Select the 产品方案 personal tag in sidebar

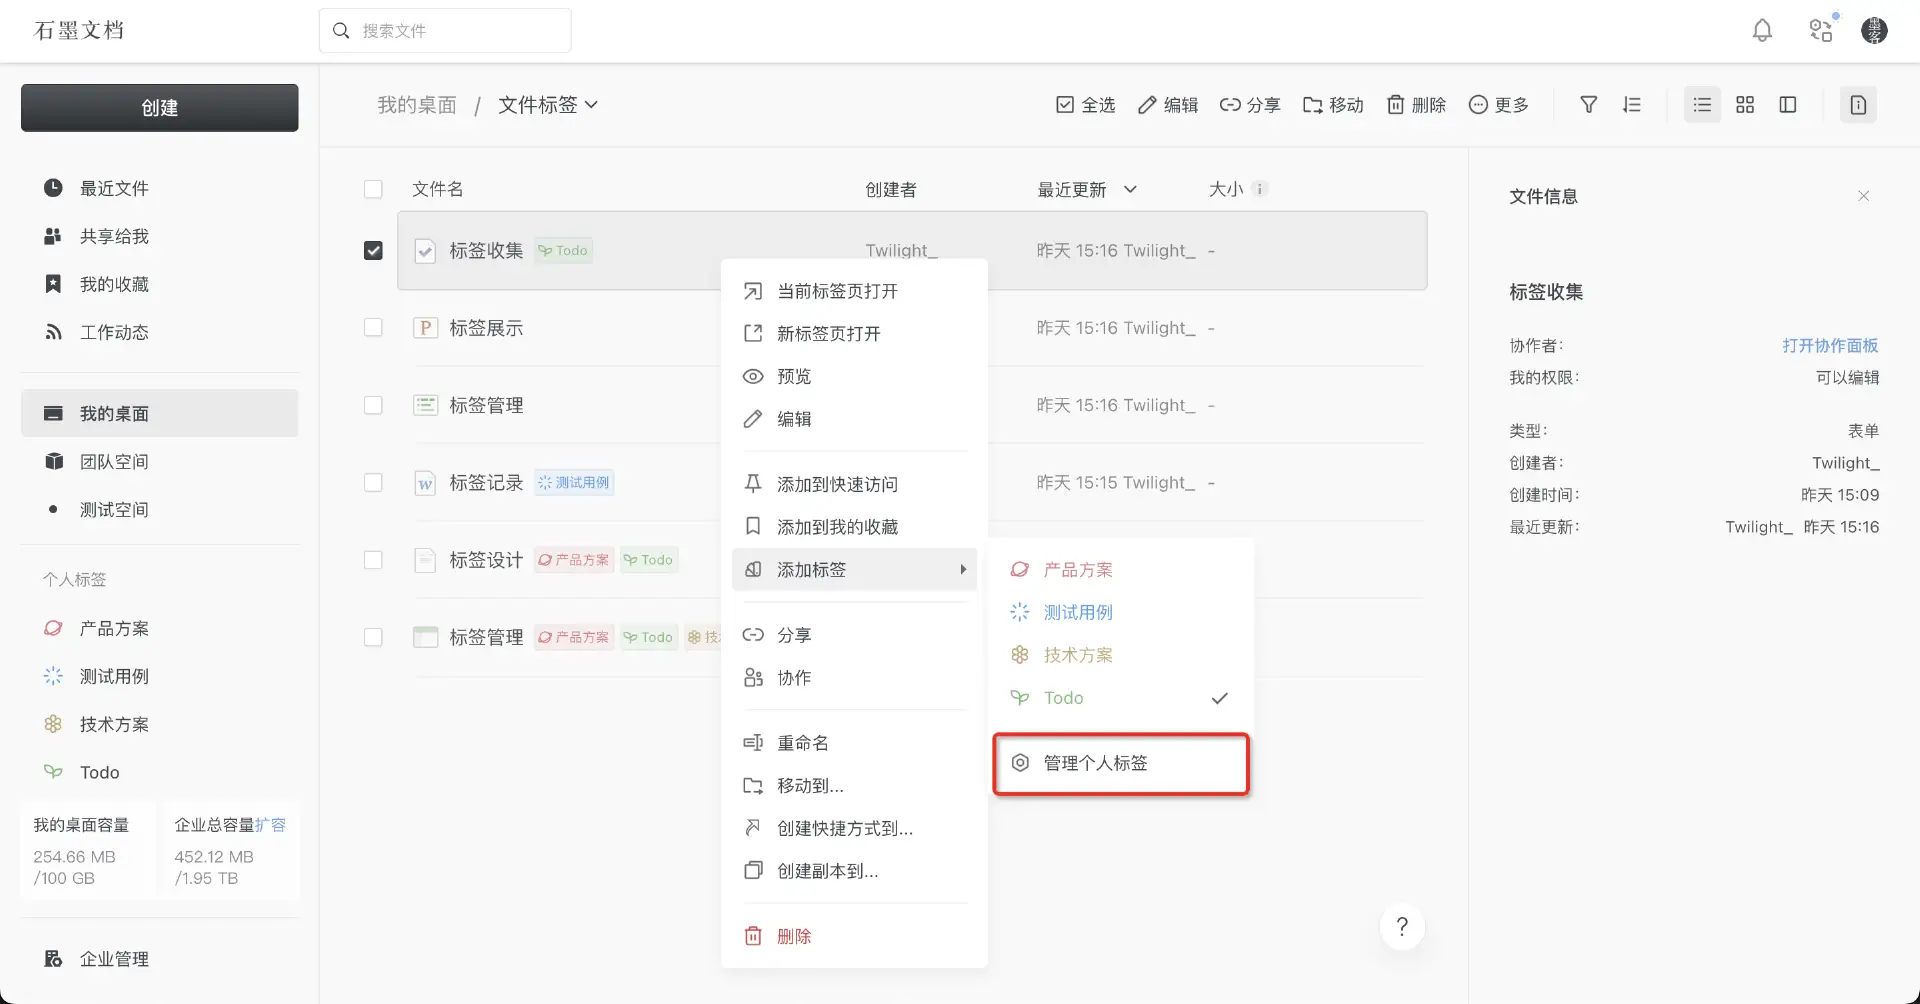160,629
